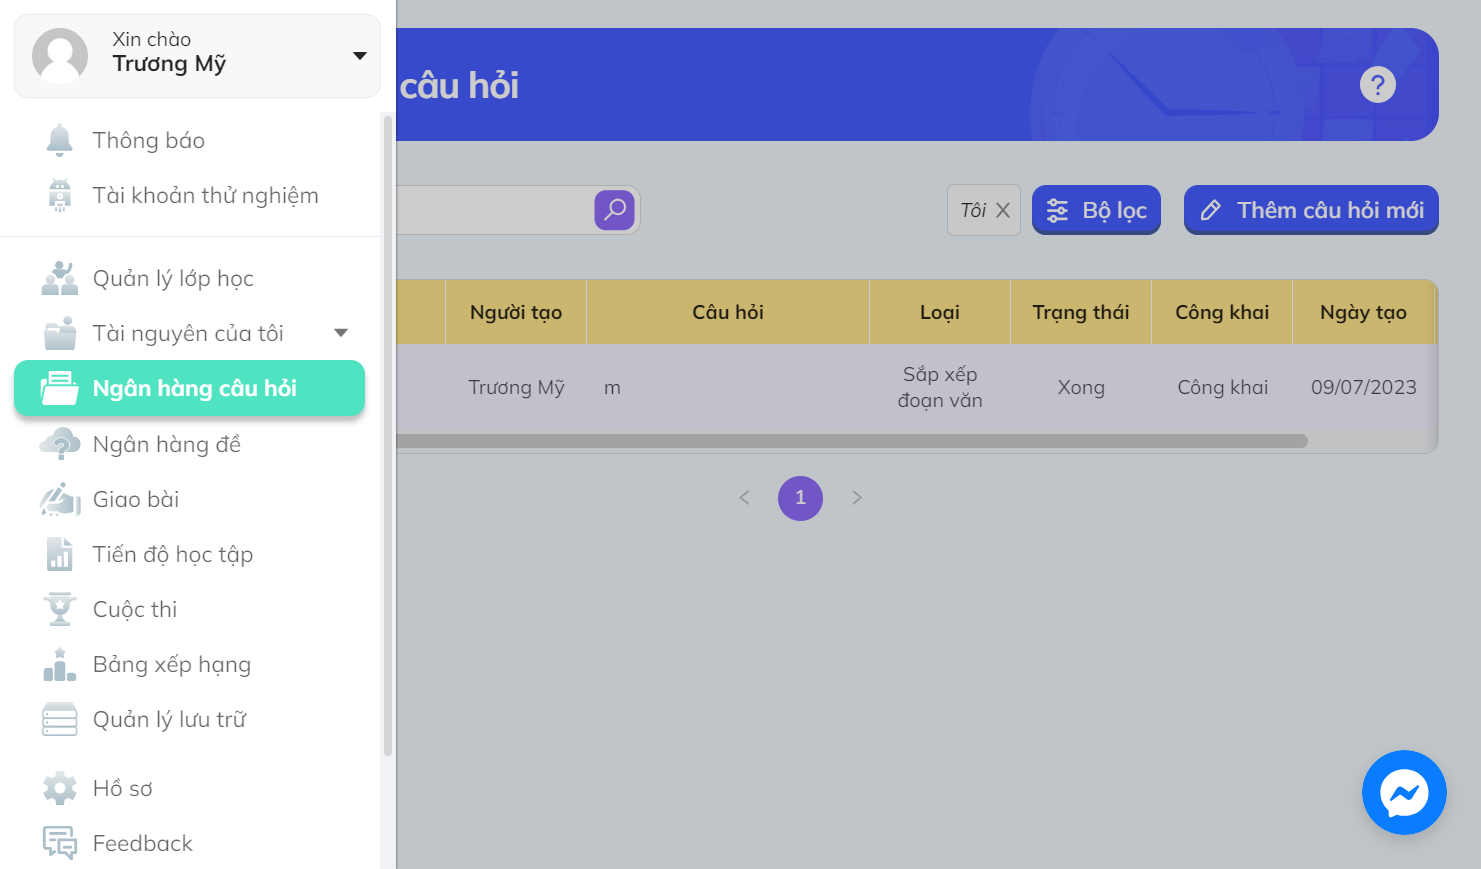
Task: Click the user avatar picture
Action: (x=60, y=56)
